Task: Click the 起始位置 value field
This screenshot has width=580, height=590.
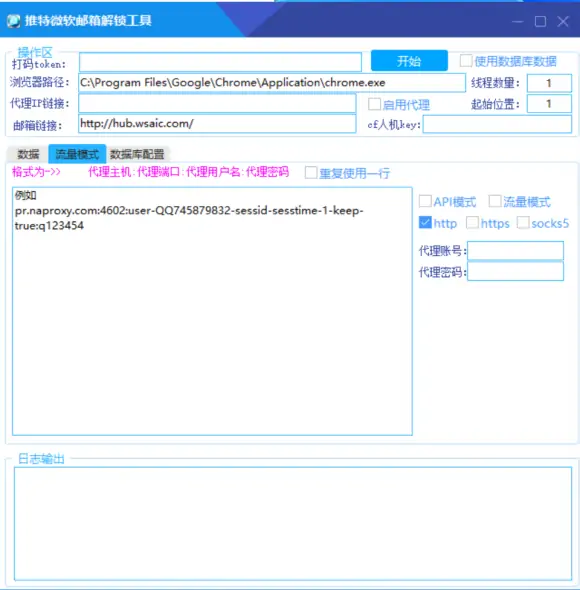Action: 549,103
